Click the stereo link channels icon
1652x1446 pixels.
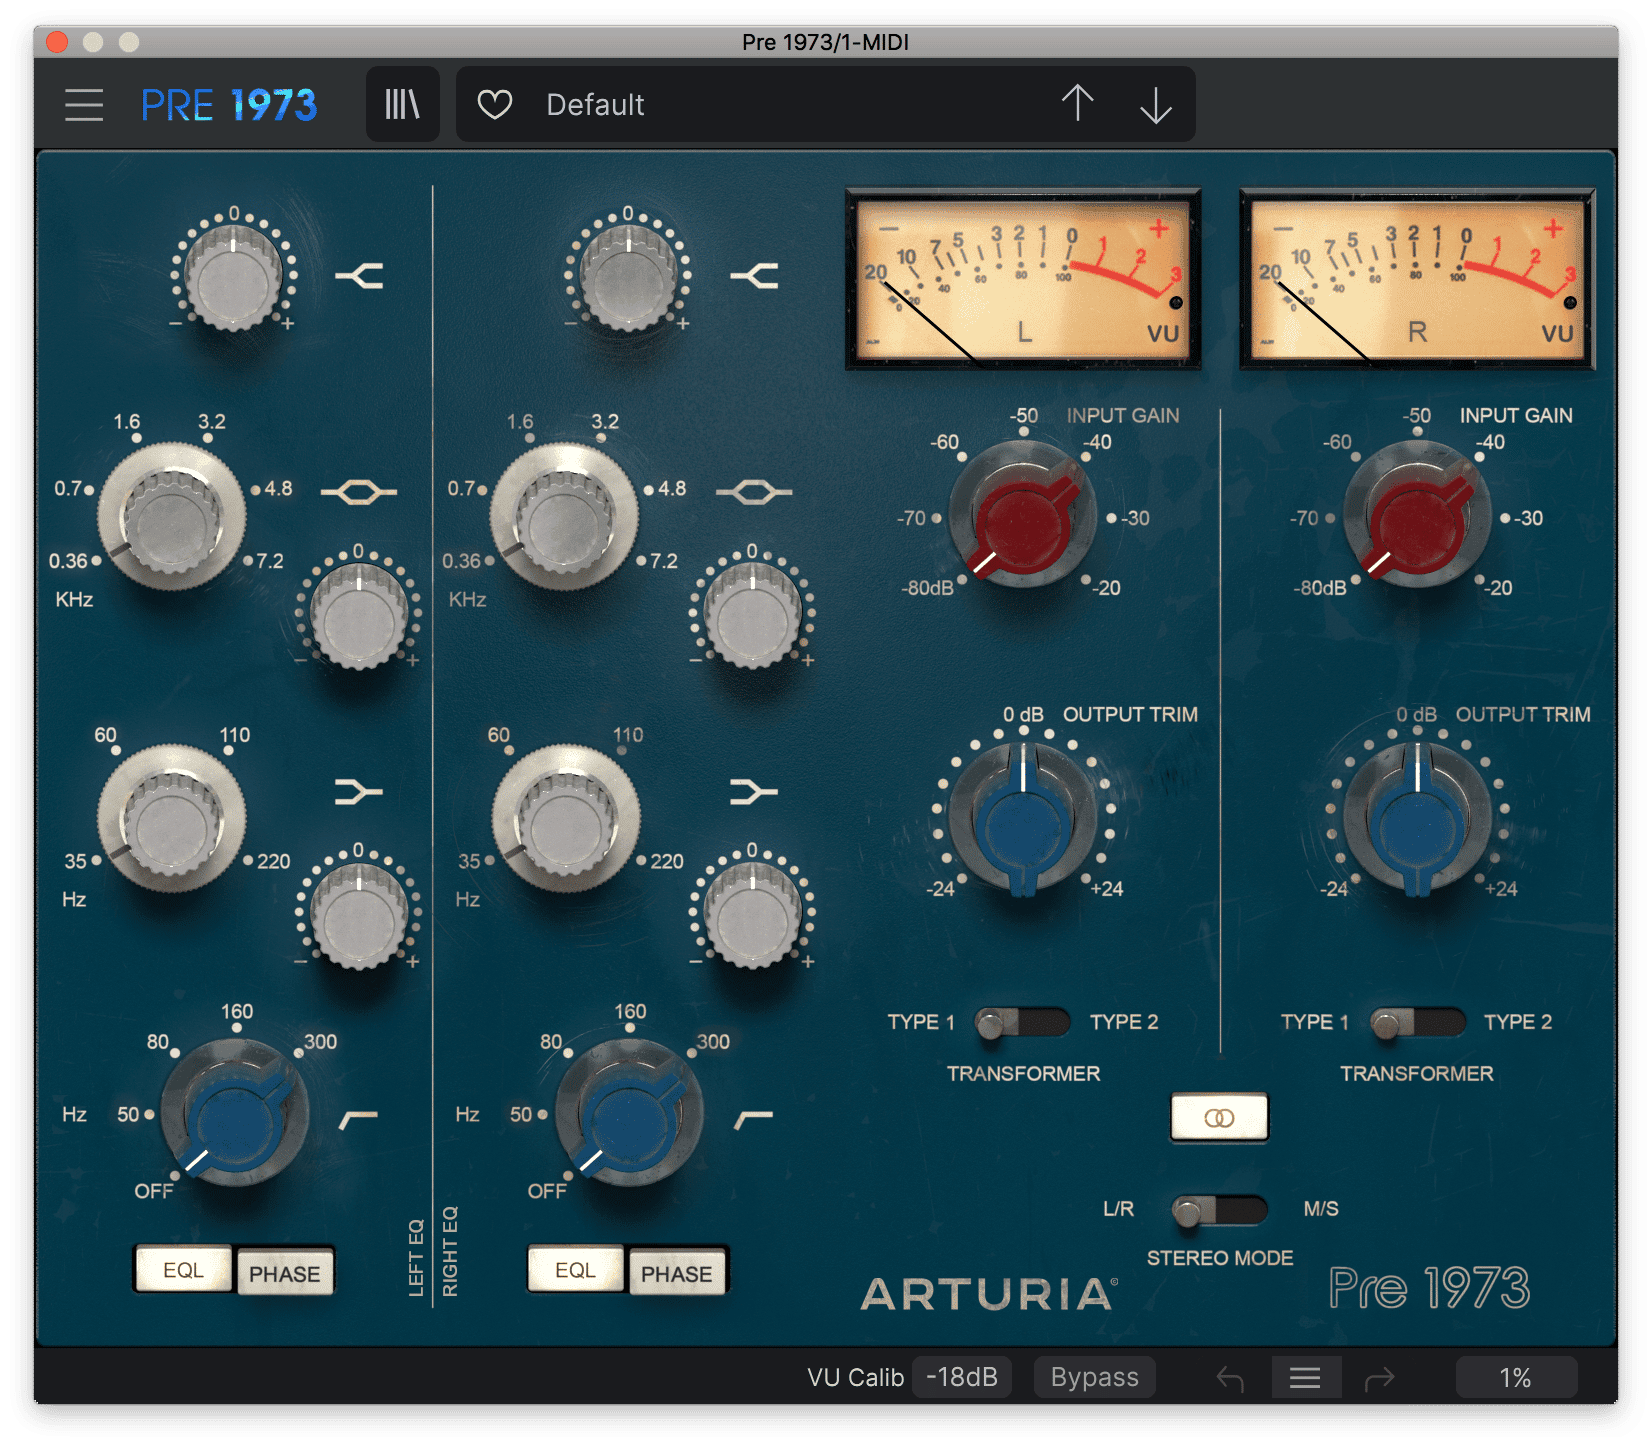coord(1219,1117)
